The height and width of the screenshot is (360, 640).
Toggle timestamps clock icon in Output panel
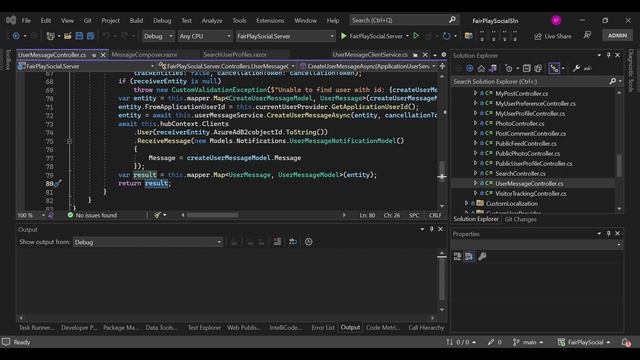[309, 242]
